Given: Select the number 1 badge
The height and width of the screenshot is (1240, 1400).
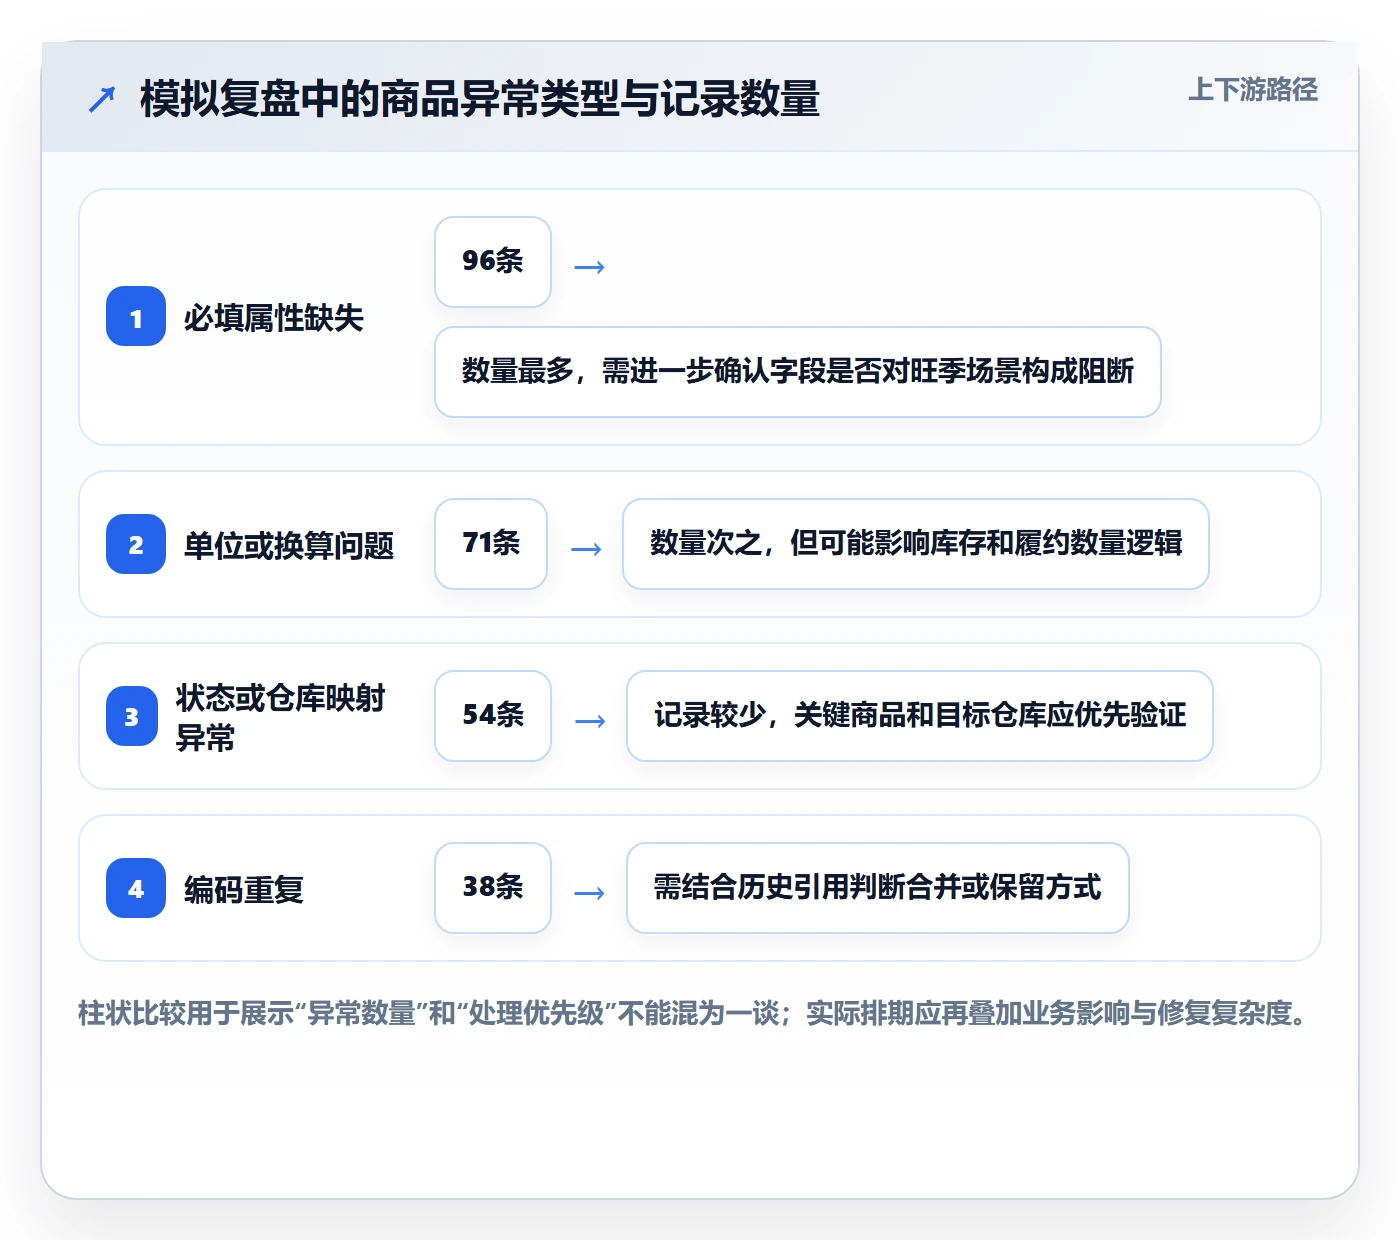Looking at the screenshot, I should (136, 317).
